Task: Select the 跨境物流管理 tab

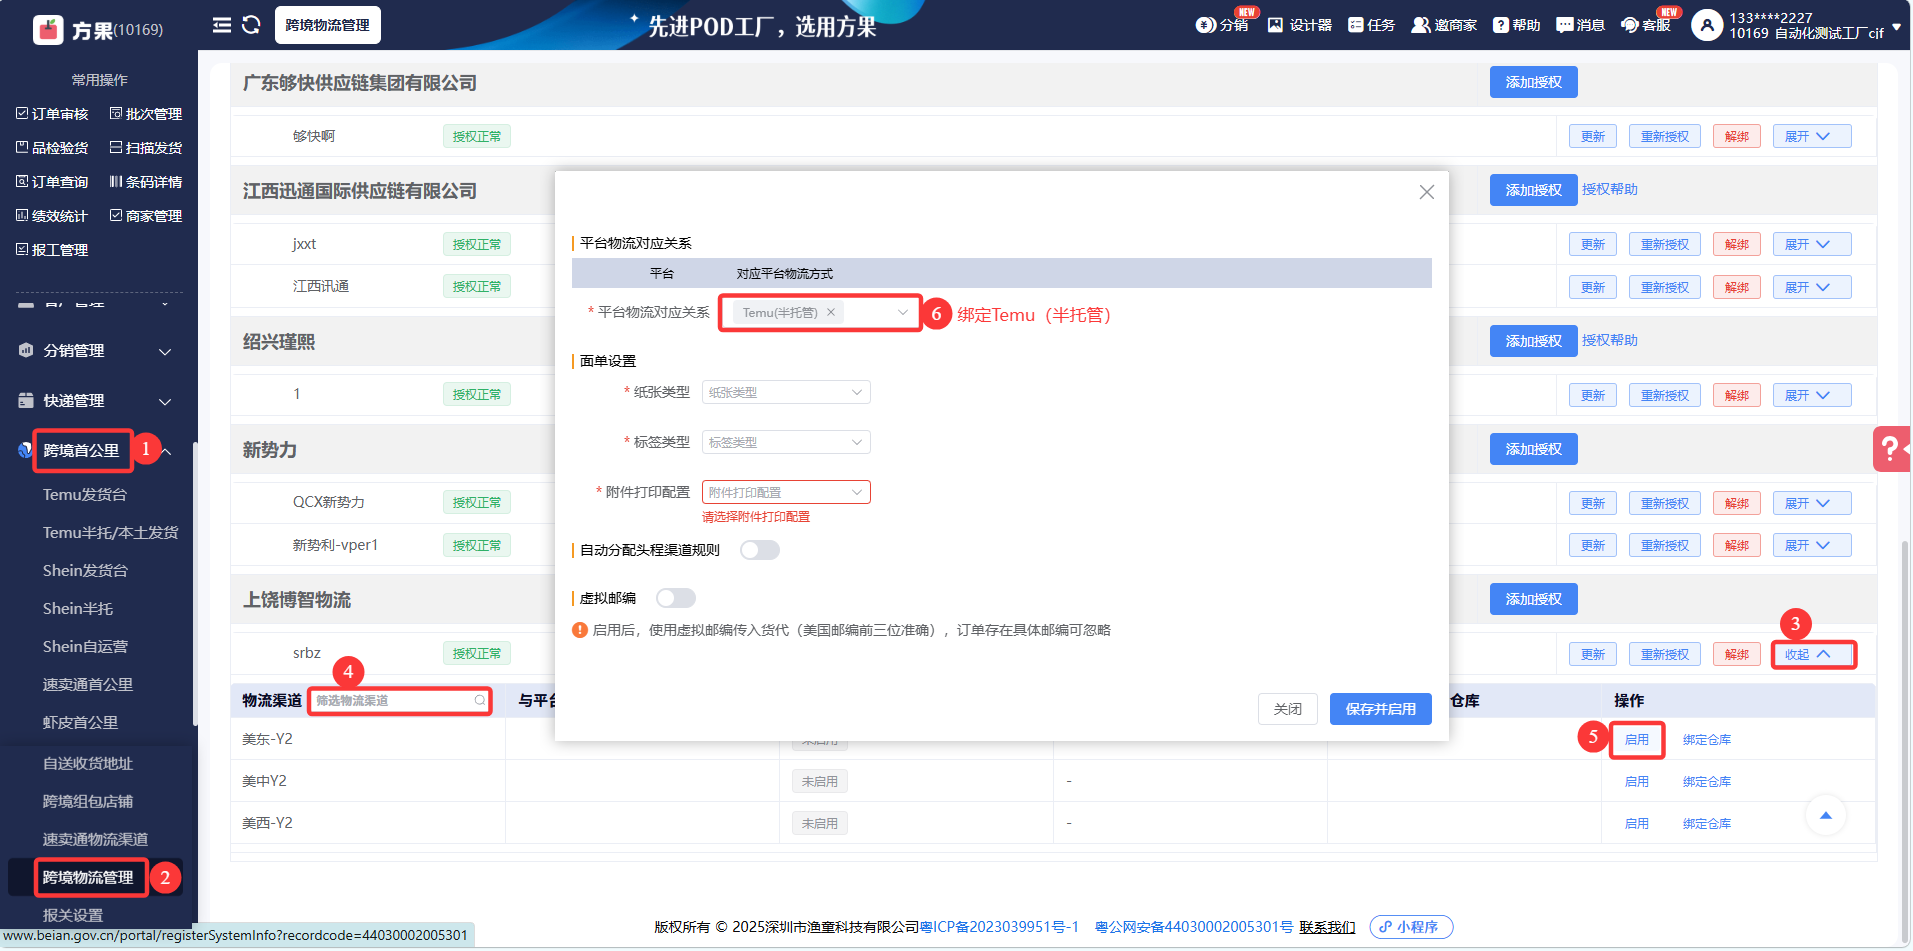Action: pyautogui.click(x=328, y=25)
